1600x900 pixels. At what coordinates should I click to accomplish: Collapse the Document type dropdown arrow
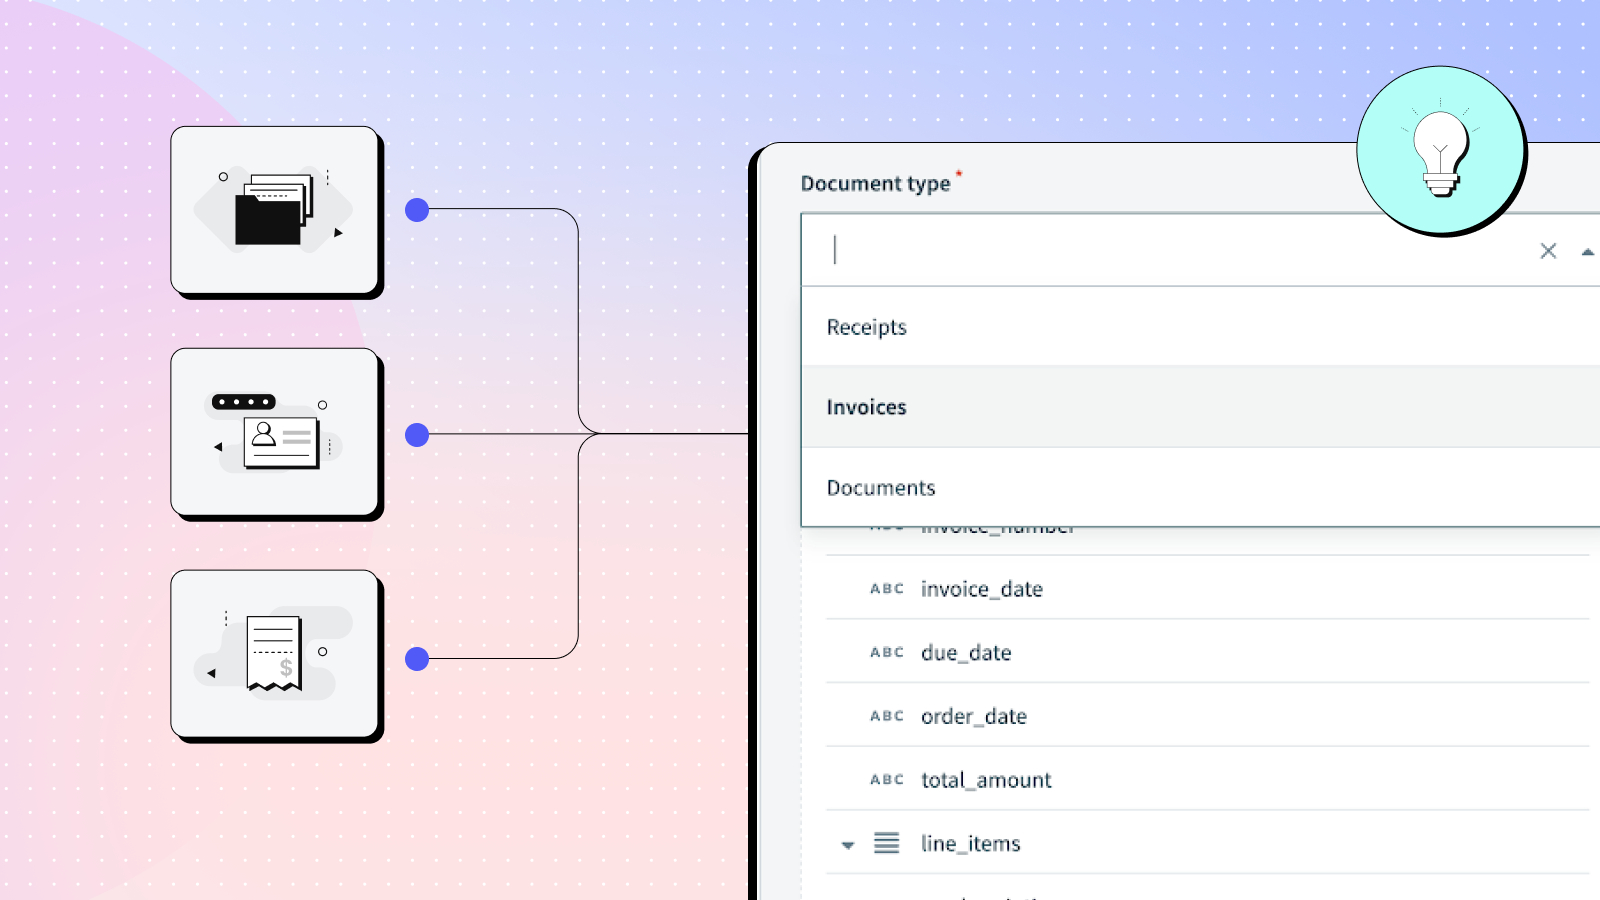tap(1587, 252)
